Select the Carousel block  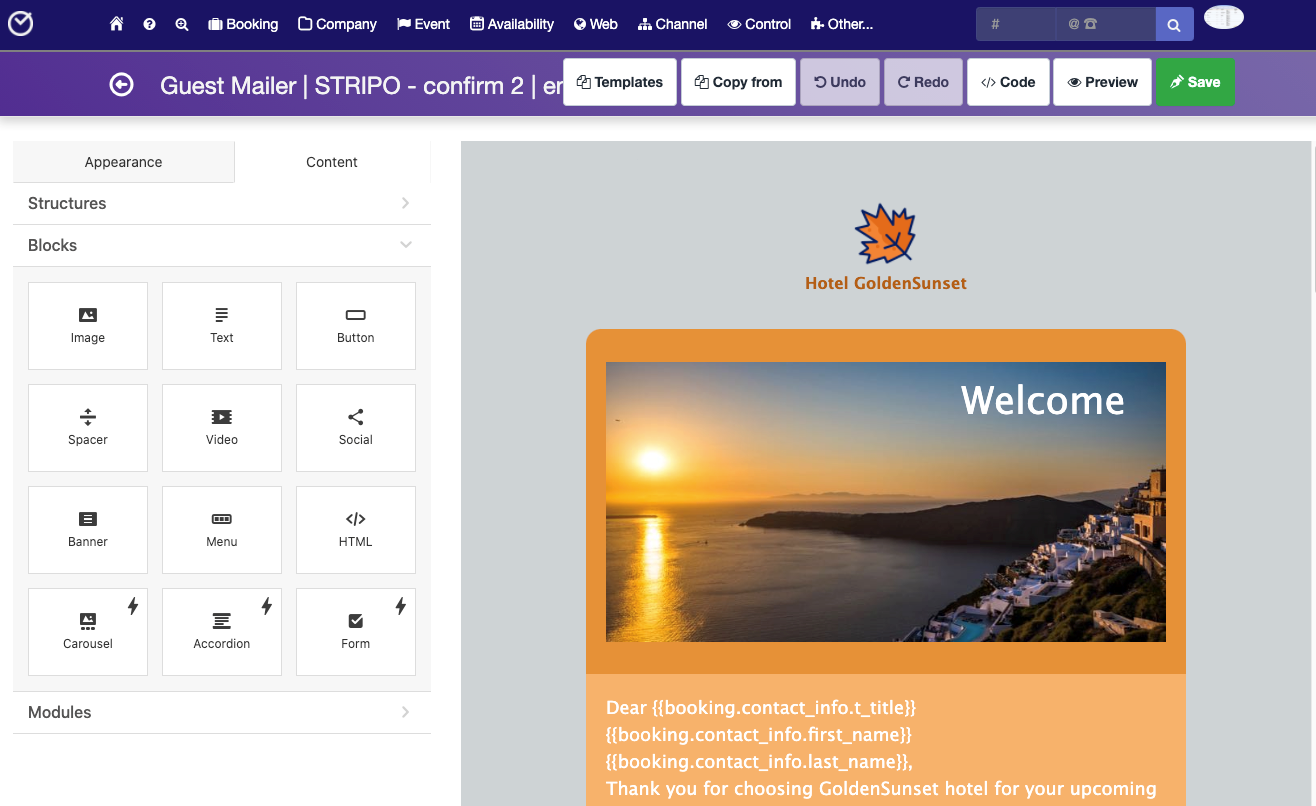pos(88,632)
